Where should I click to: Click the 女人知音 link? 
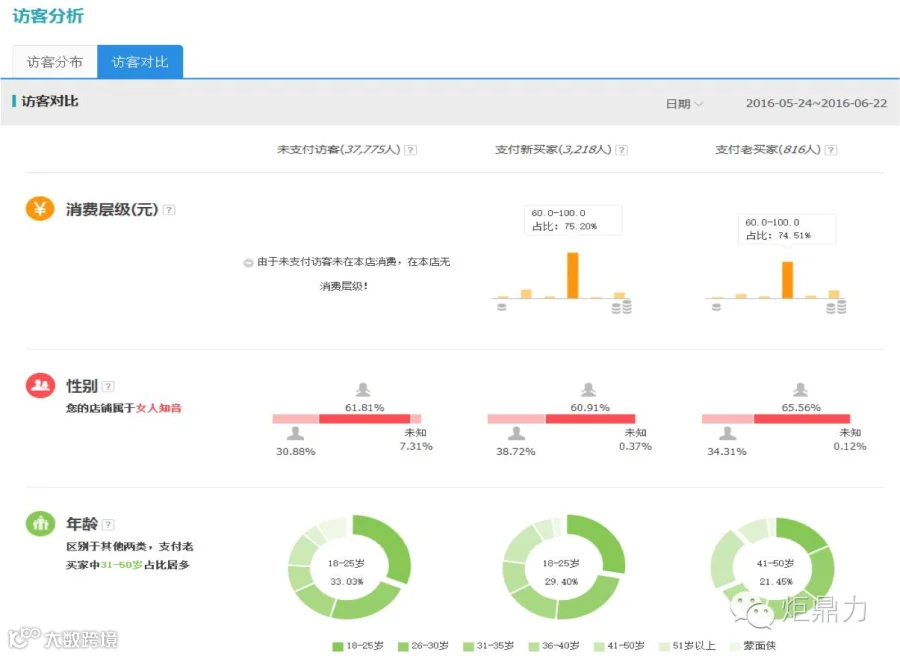(158, 408)
